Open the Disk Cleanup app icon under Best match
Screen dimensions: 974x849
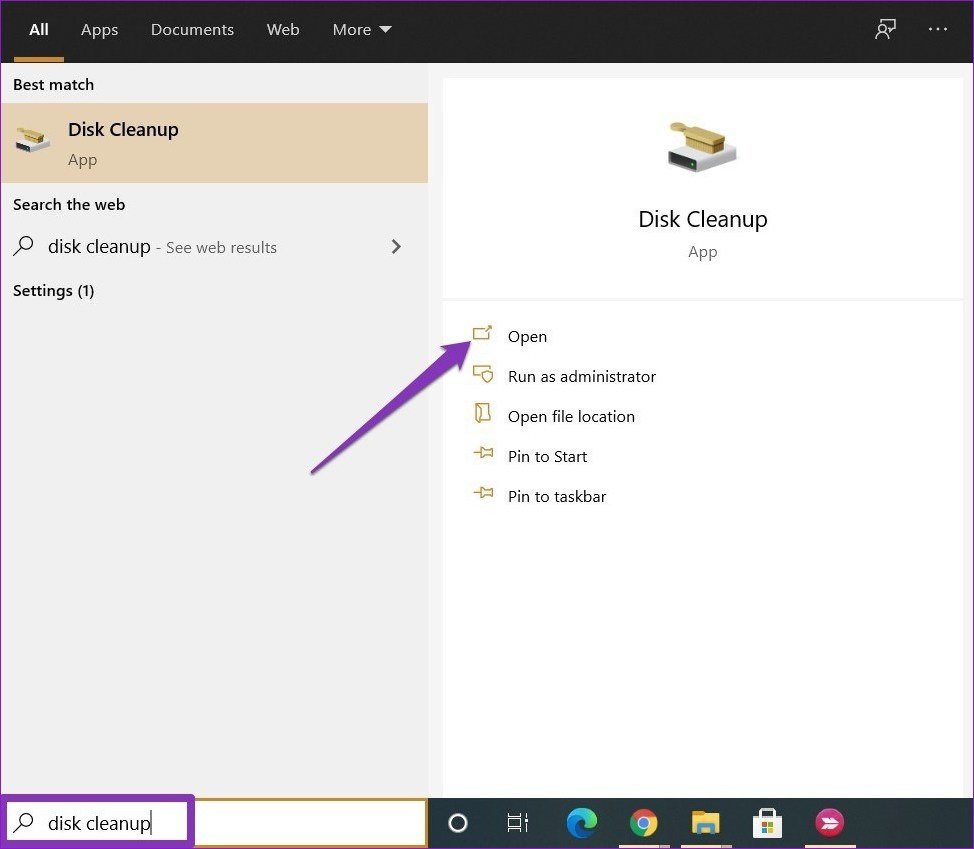coord(32,142)
